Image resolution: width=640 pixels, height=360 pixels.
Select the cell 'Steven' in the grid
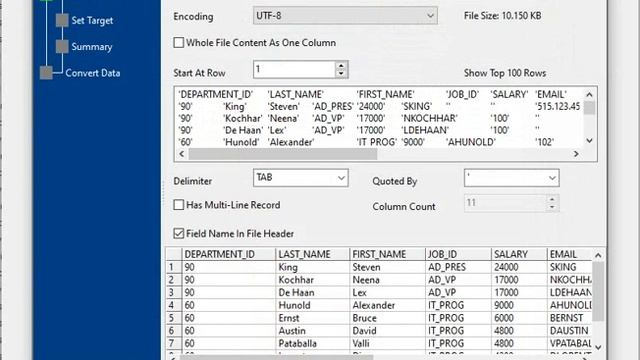pos(387,267)
